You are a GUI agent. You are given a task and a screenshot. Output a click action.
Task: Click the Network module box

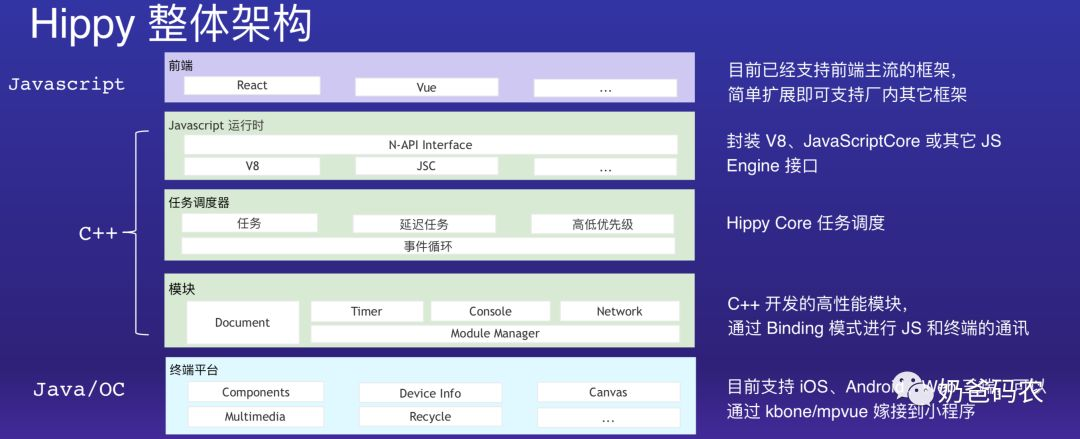click(x=619, y=312)
